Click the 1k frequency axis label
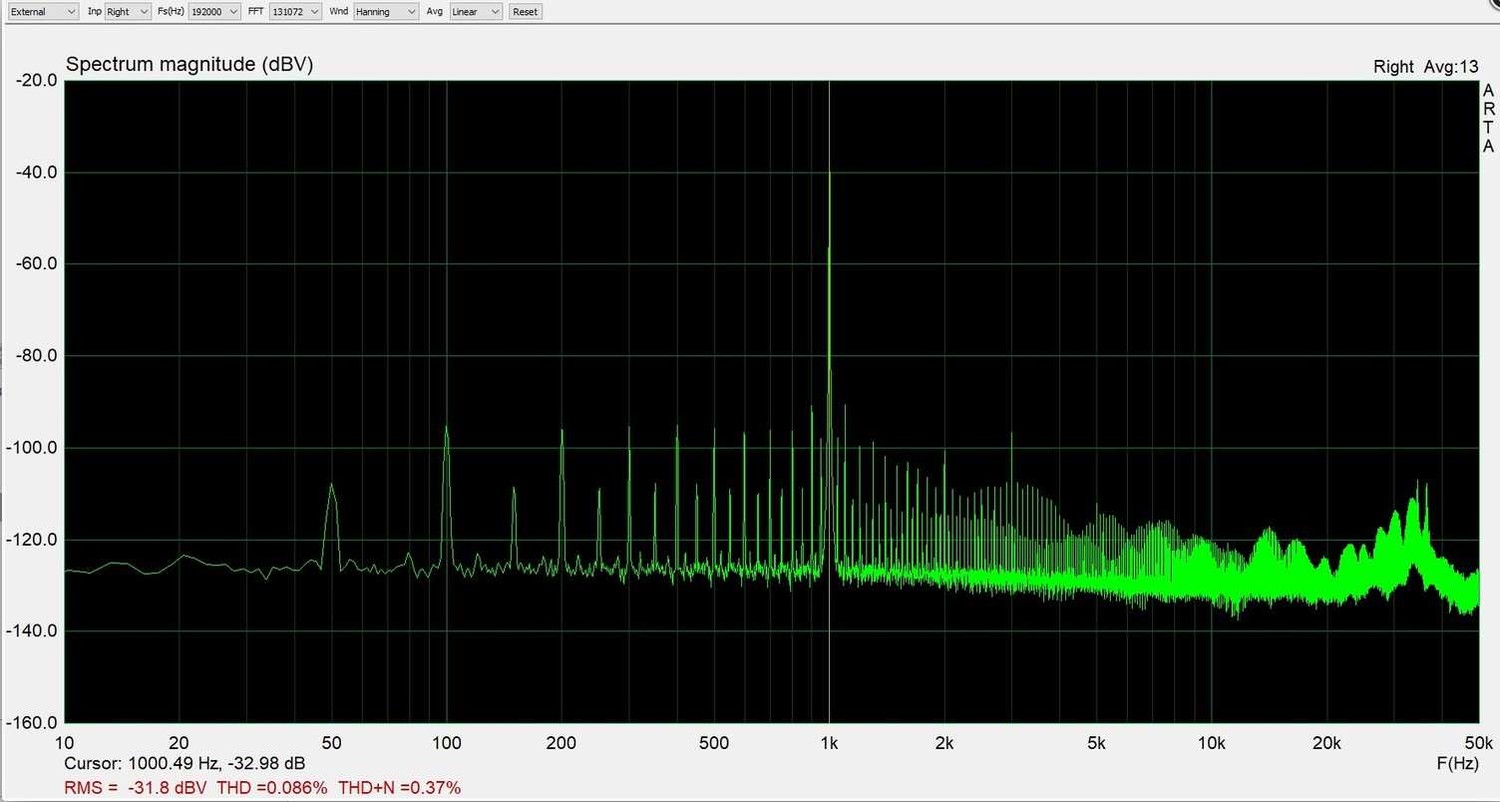Screen dimensions: 1500x802 (829, 743)
